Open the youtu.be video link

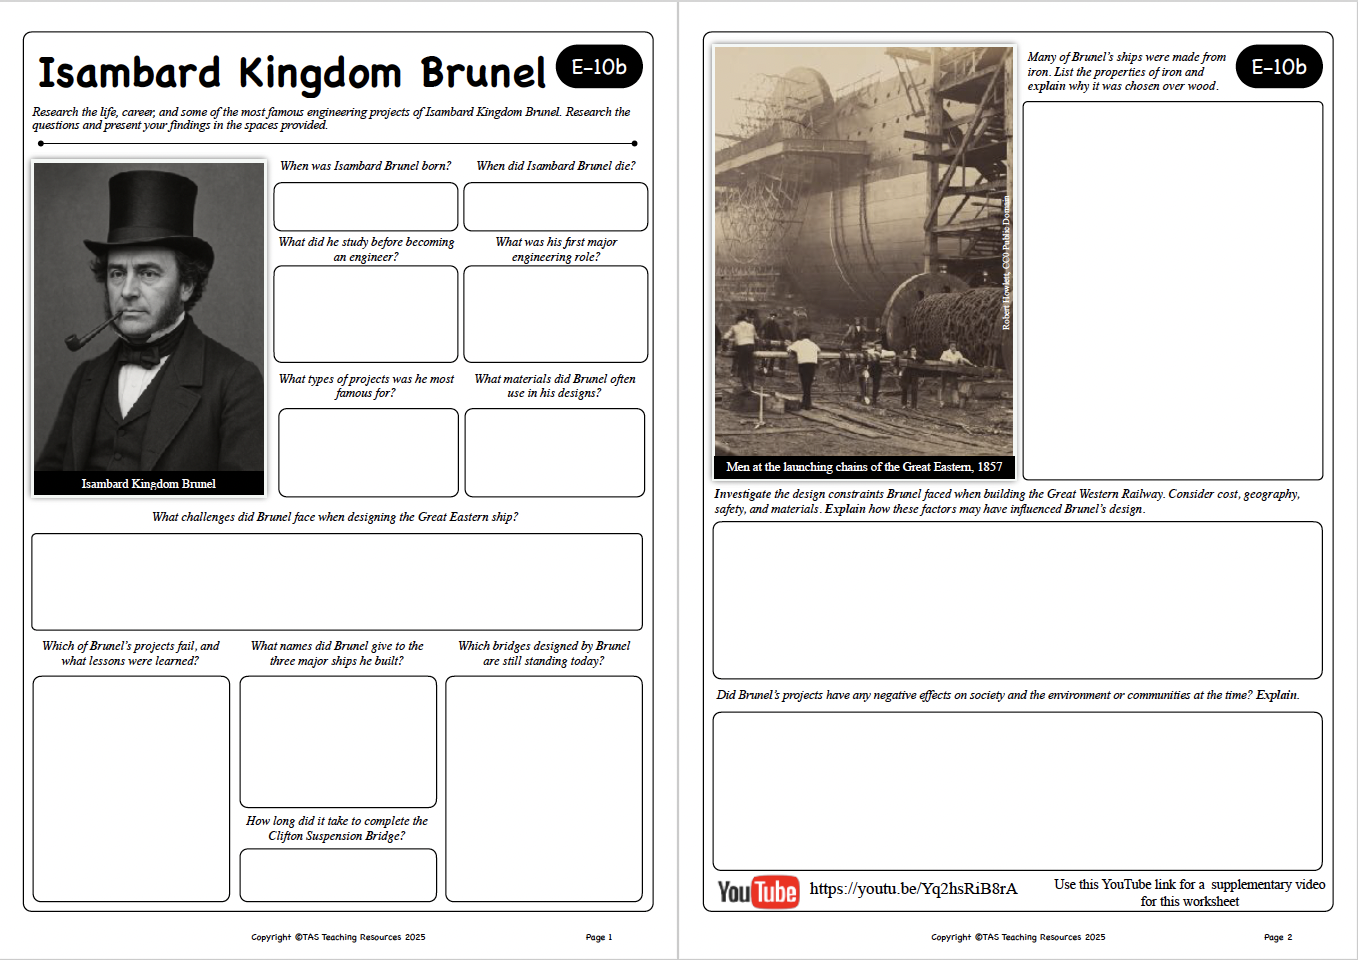coord(913,889)
